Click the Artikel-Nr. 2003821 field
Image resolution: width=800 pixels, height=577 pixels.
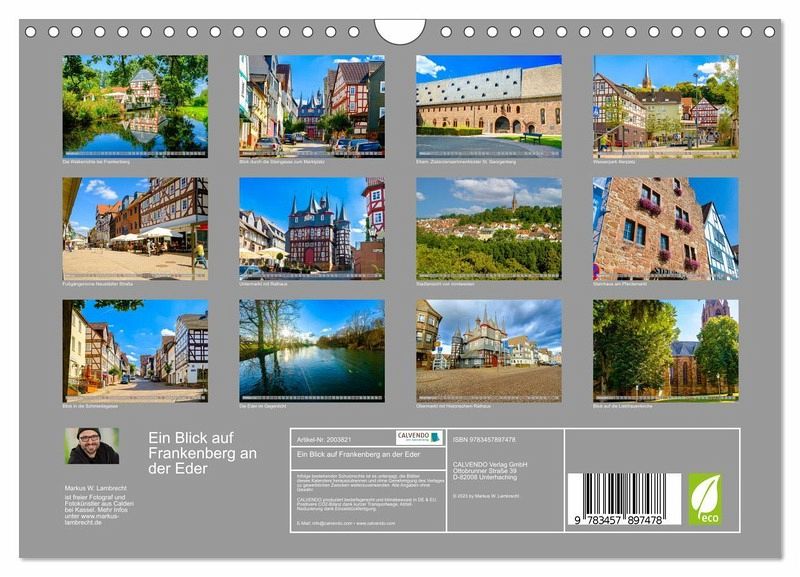click(326, 438)
